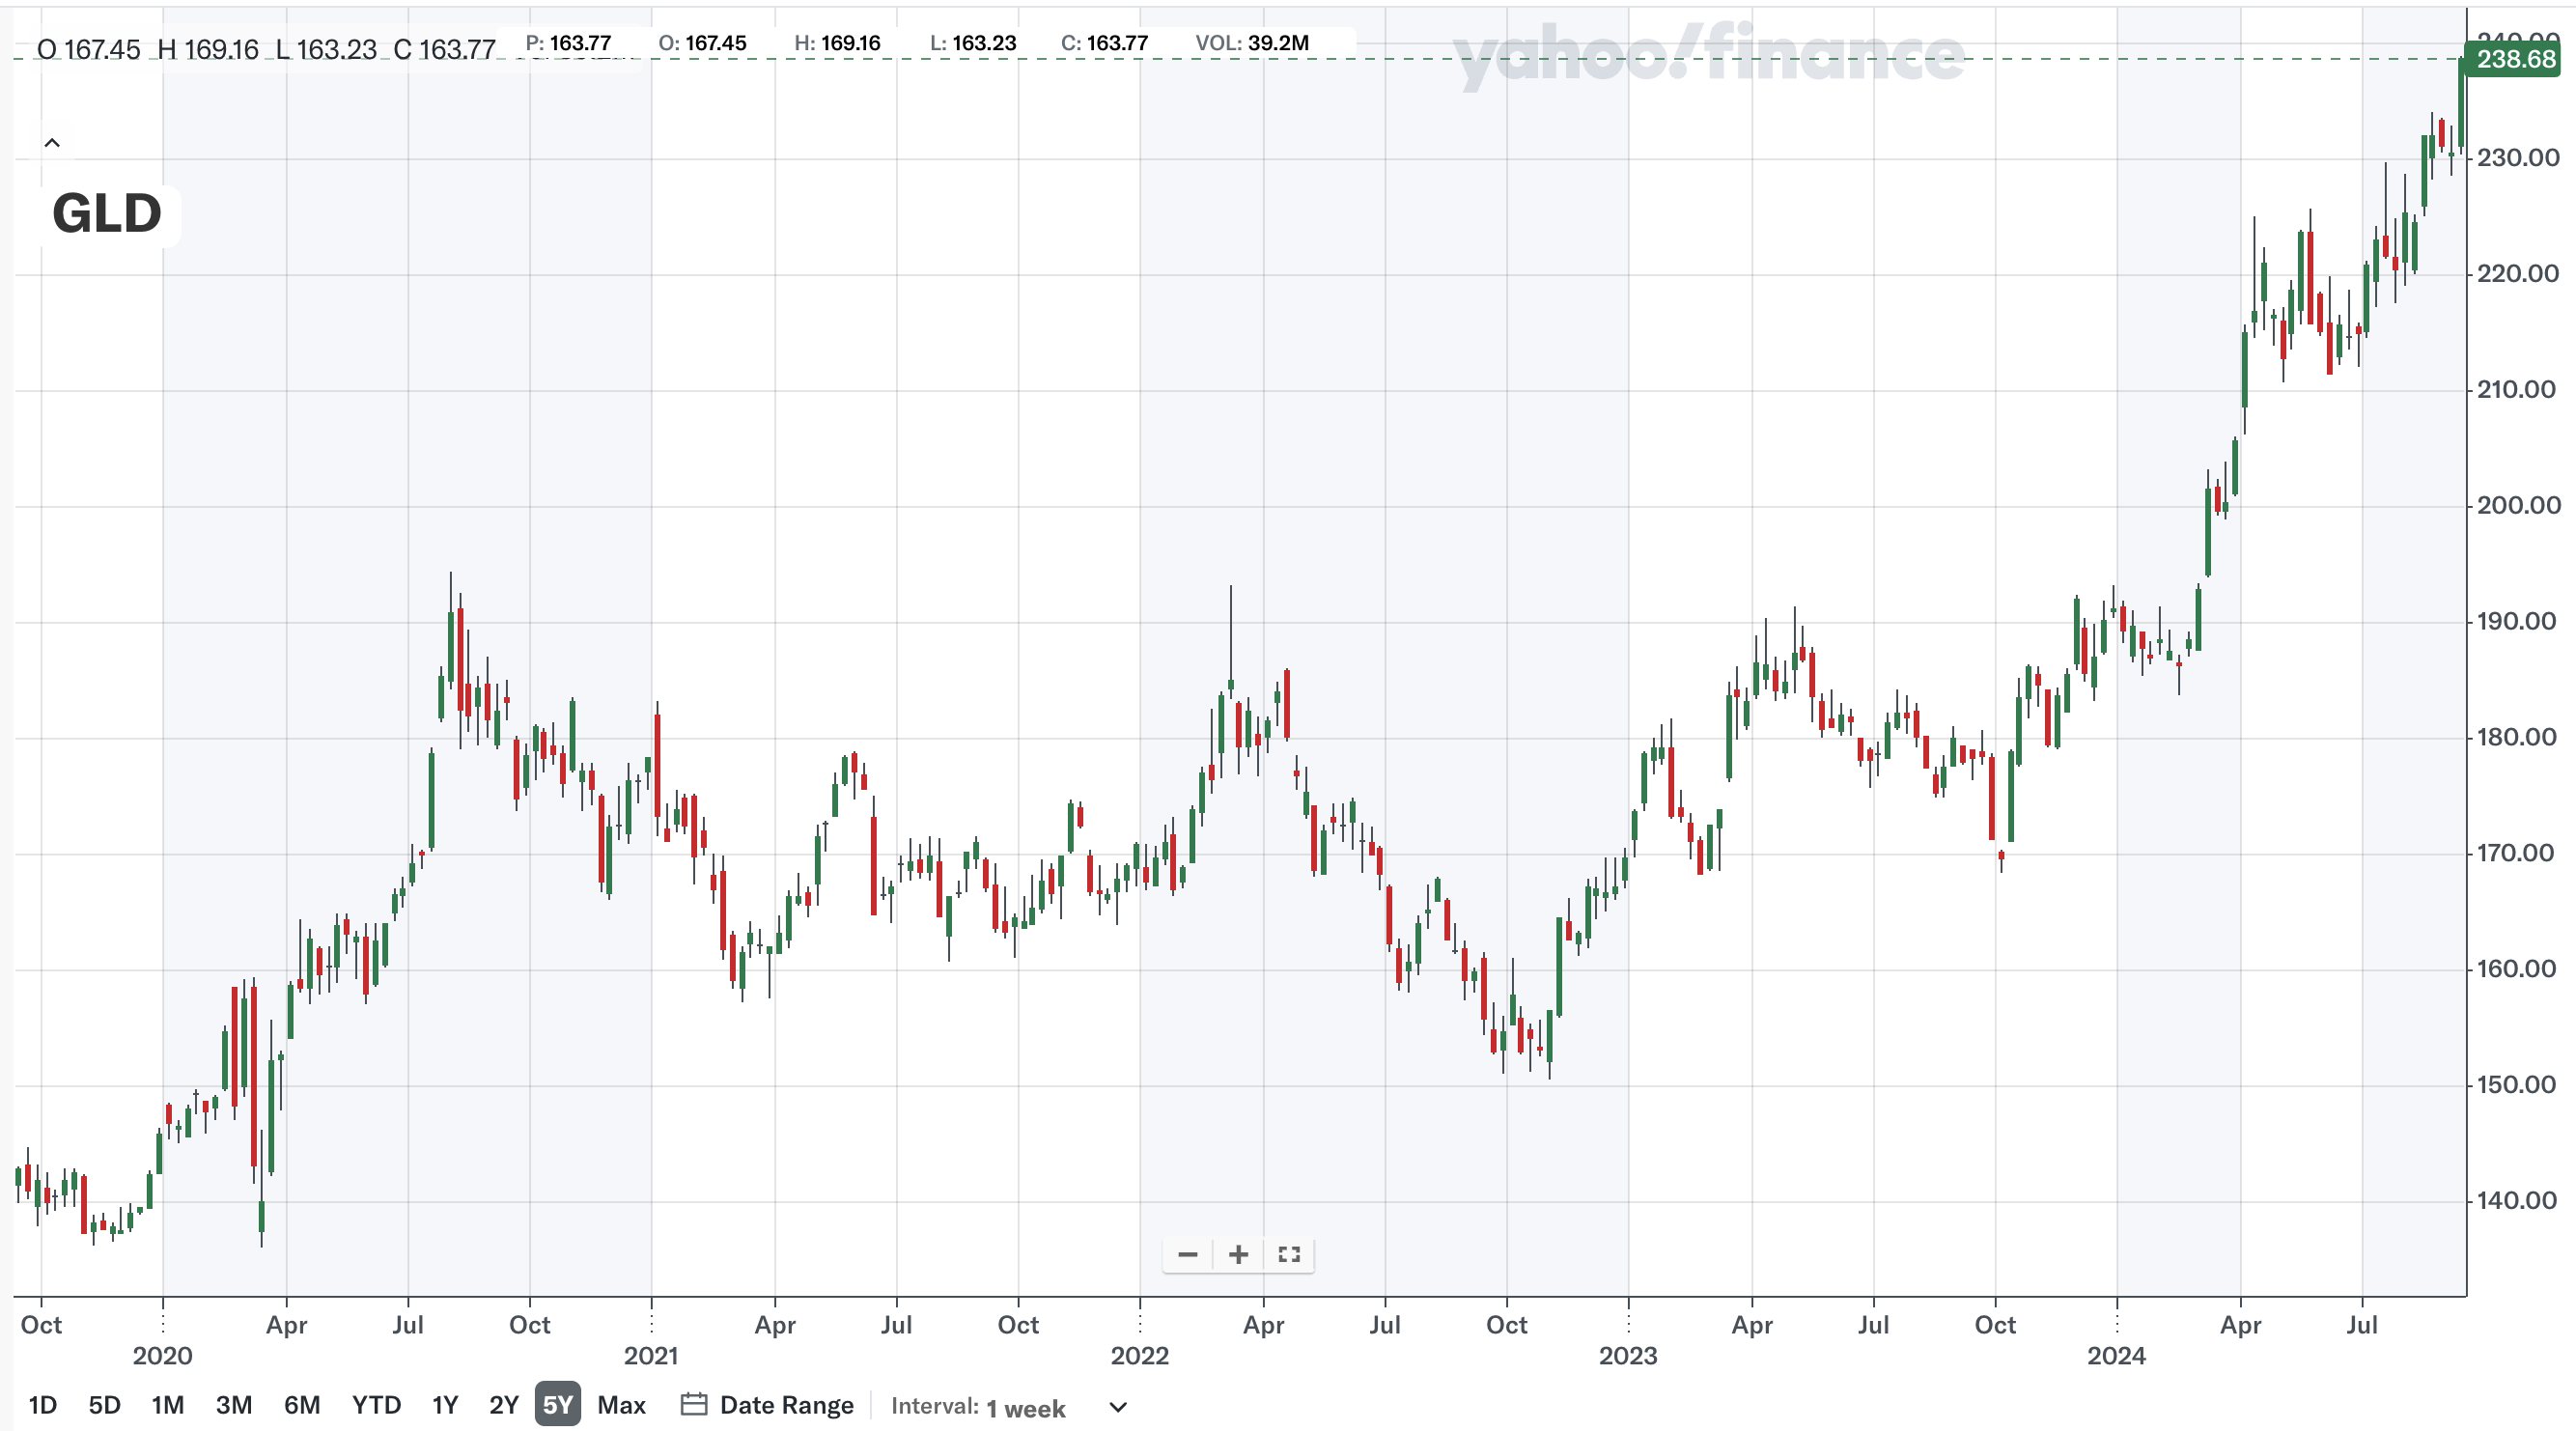Click the O: 167.45 open value readout

click(702, 43)
